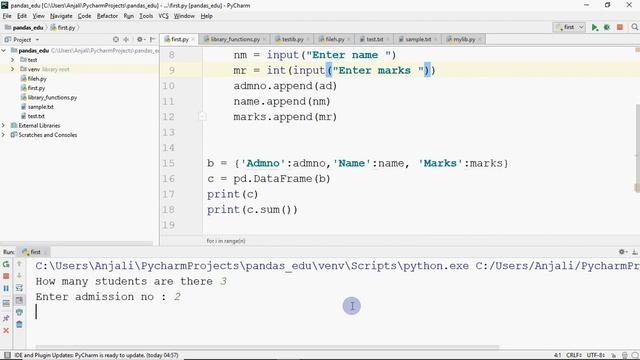This screenshot has width=640, height=360.
Task: Select fileh.py in the project tree
Action: tap(37, 78)
